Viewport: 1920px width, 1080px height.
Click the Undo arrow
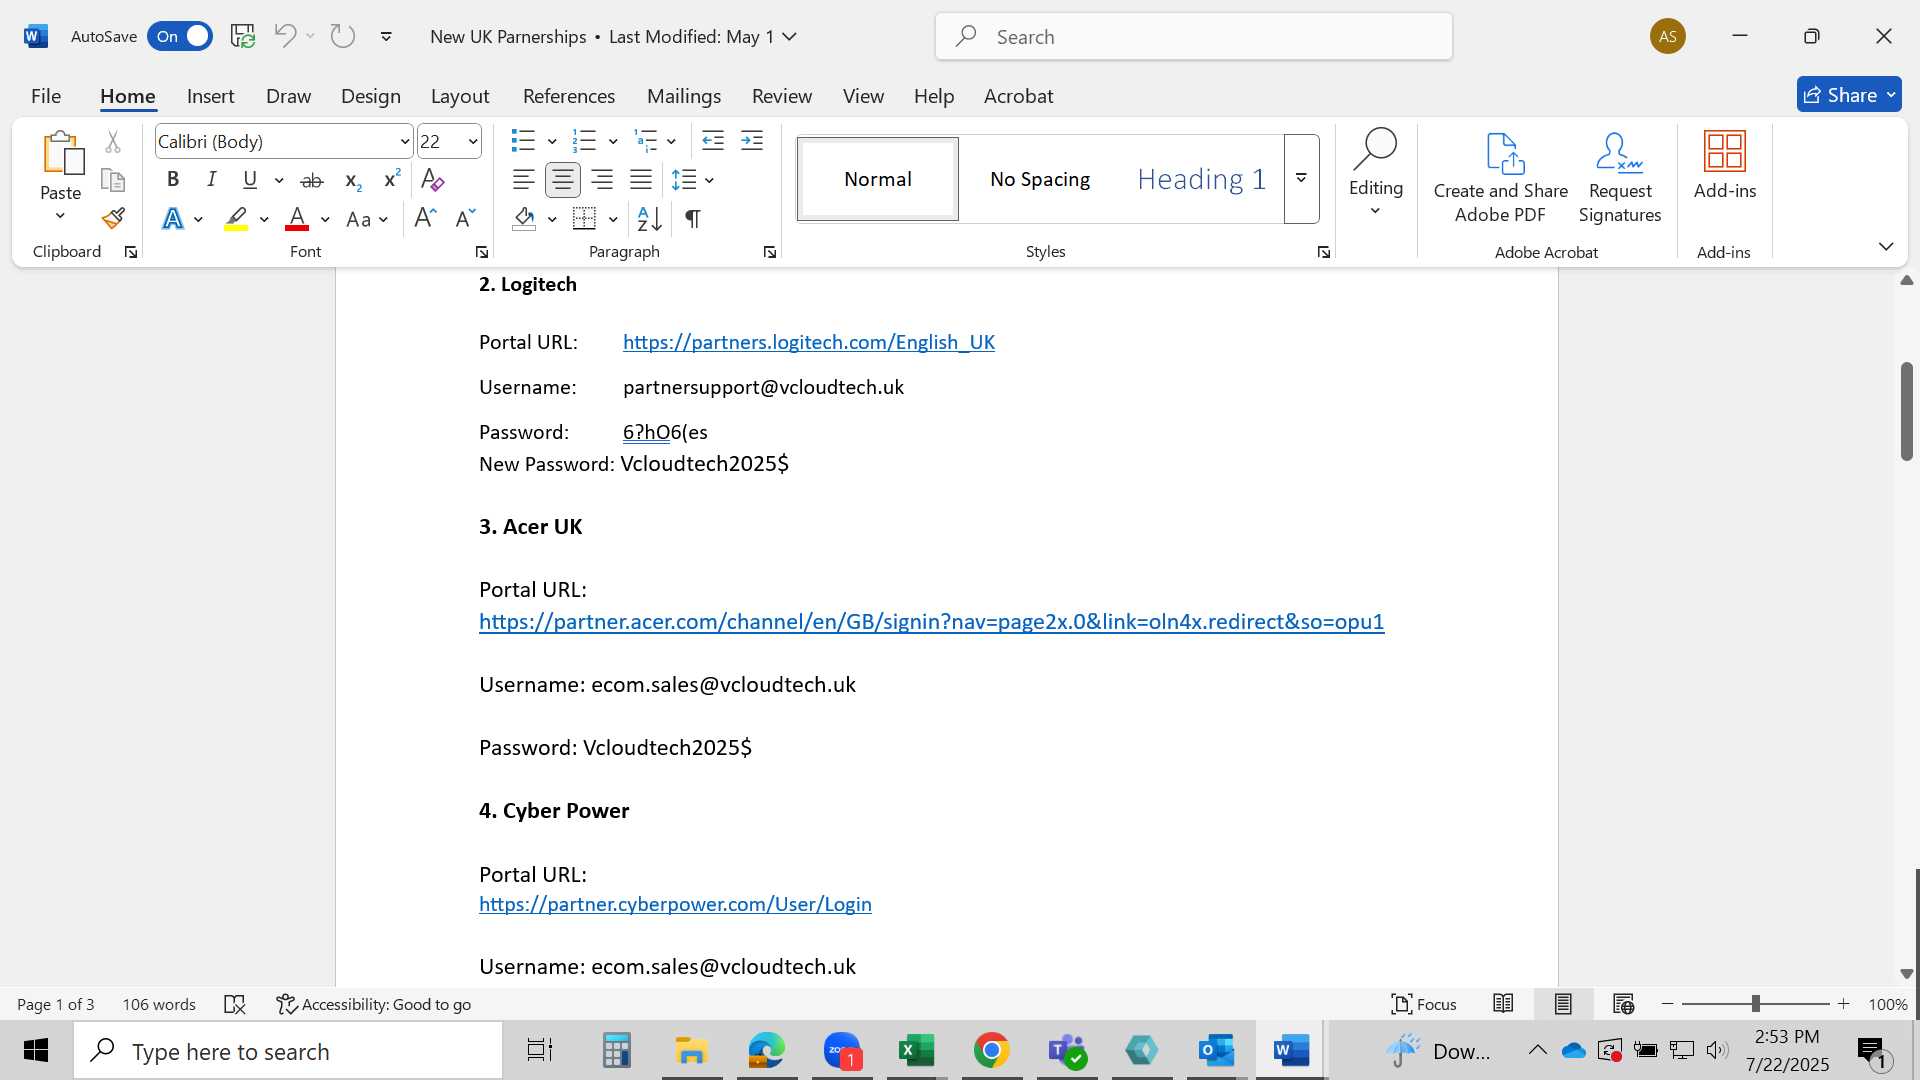click(x=285, y=36)
